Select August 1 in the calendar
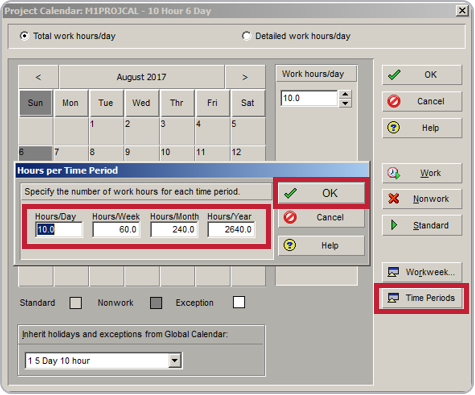The image size is (475, 395). click(x=106, y=131)
